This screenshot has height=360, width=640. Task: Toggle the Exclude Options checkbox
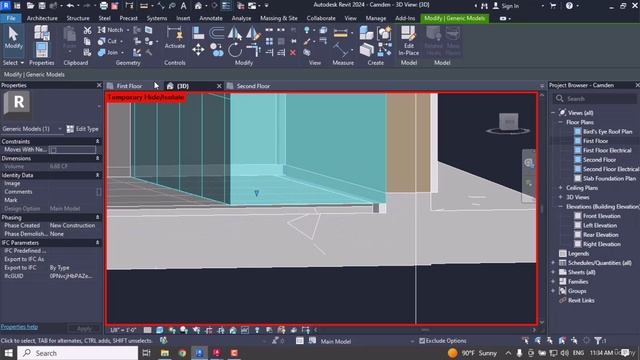[x=422, y=340]
